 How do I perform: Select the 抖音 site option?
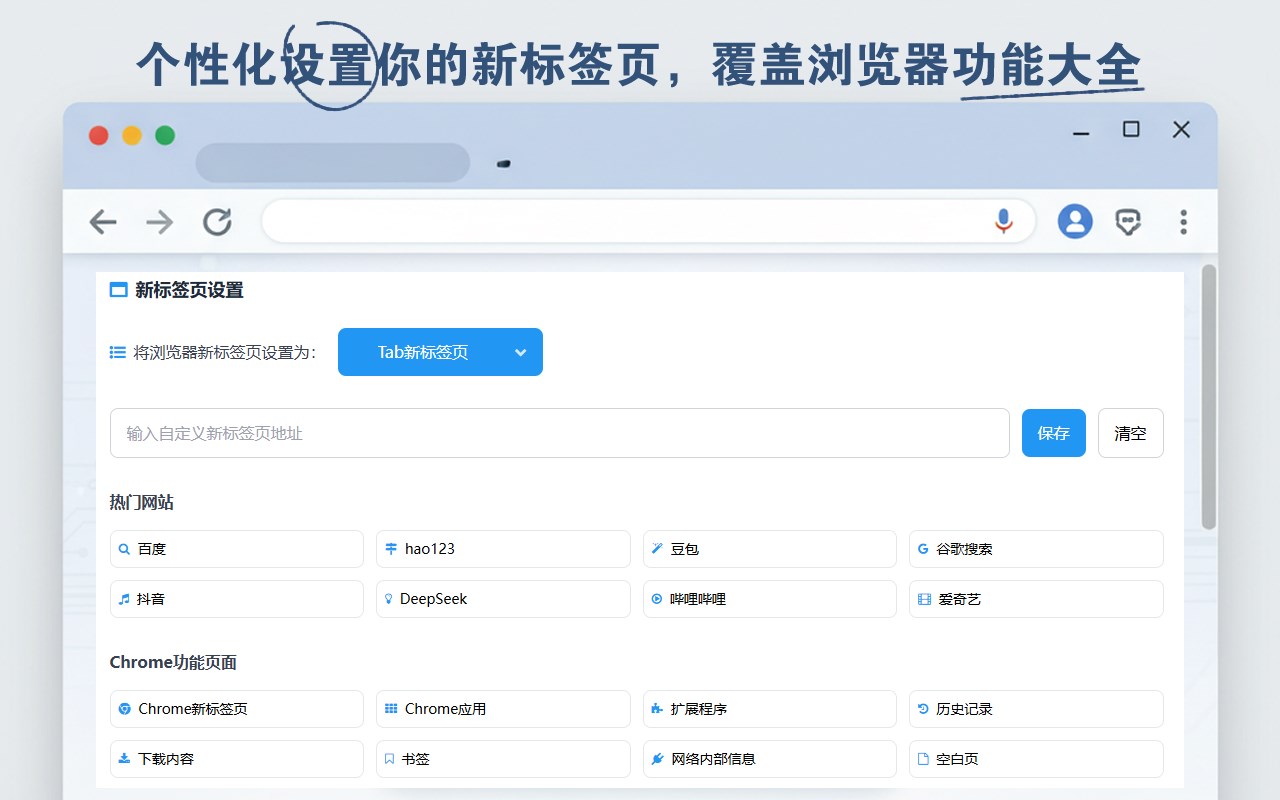(237, 599)
